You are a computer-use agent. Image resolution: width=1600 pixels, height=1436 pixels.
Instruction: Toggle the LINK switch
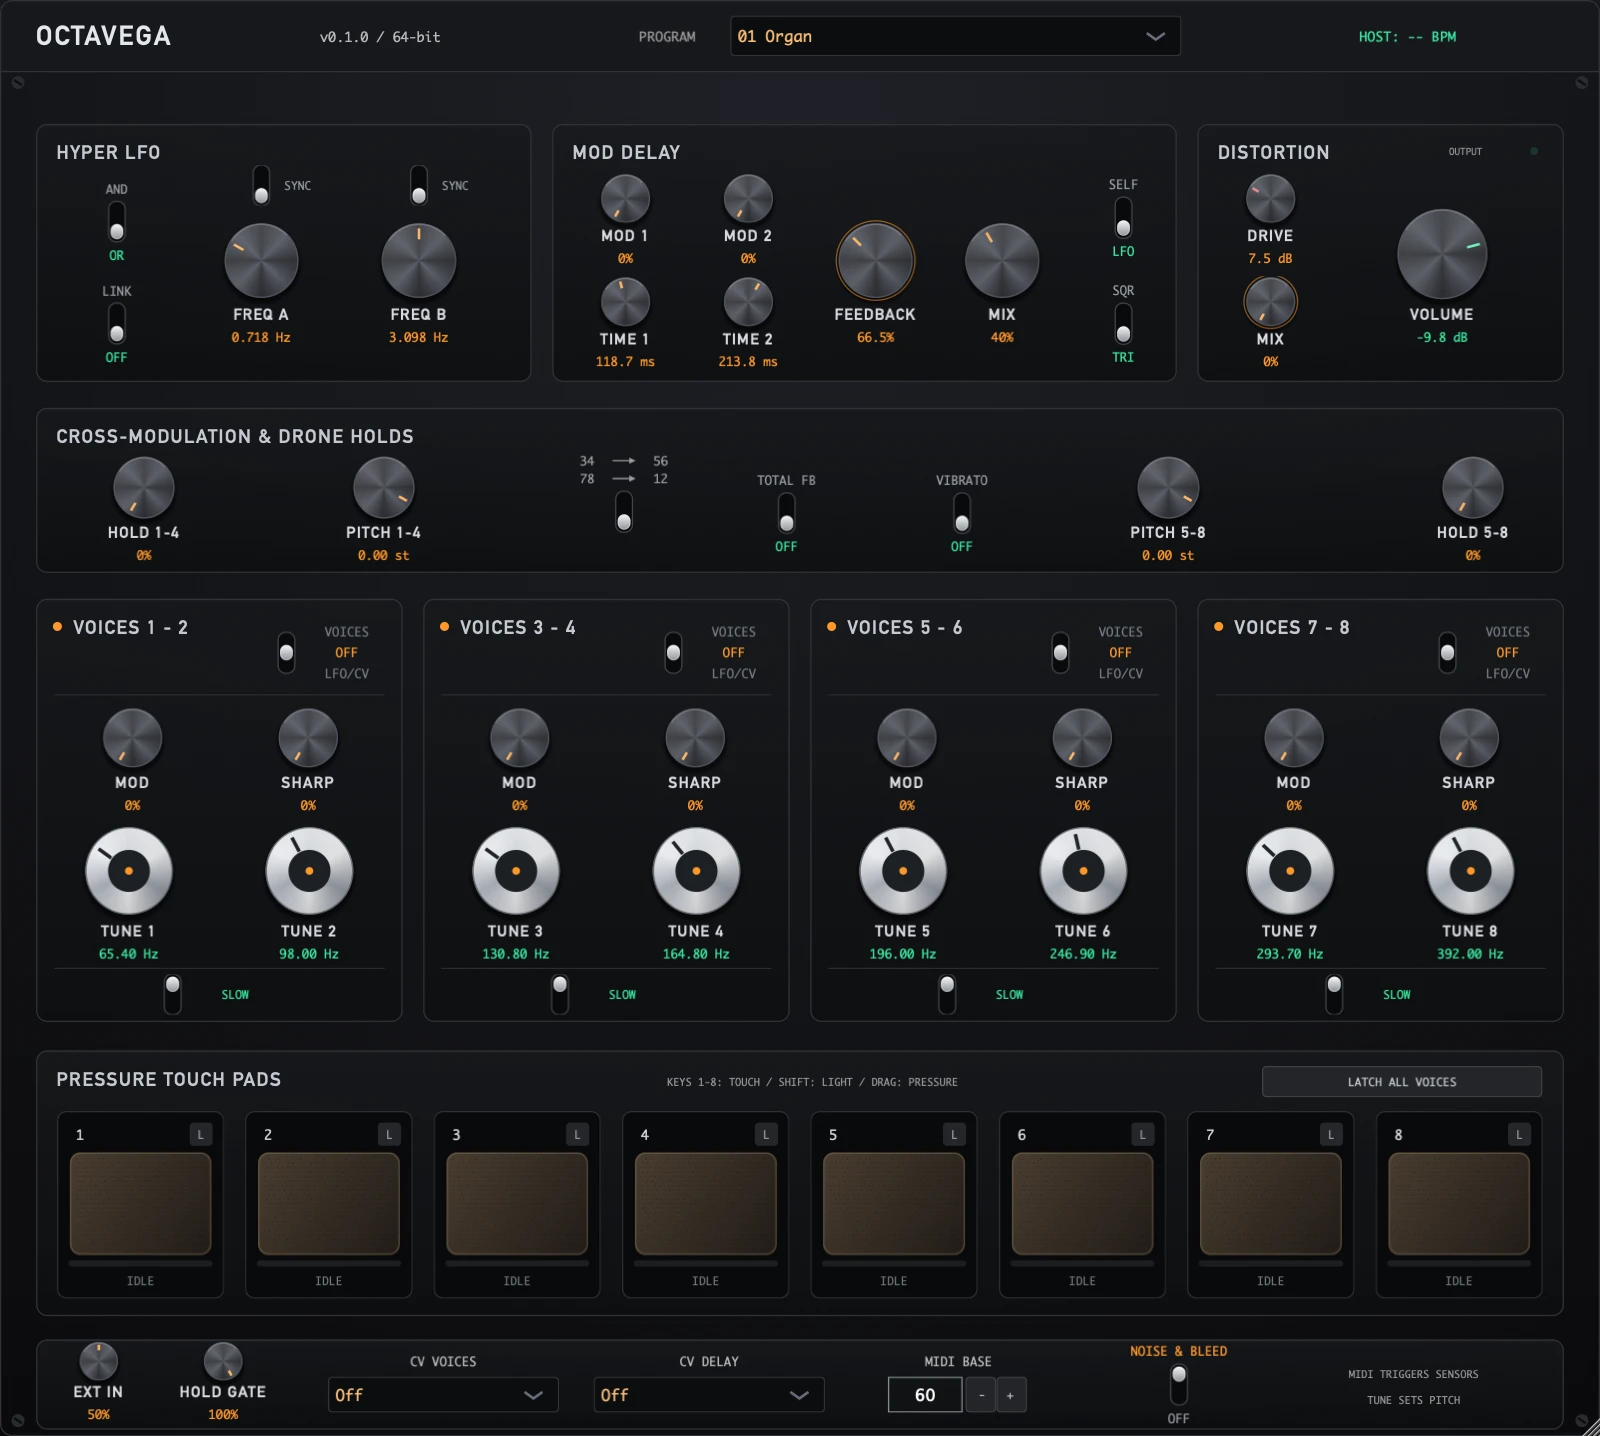pos(117,324)
